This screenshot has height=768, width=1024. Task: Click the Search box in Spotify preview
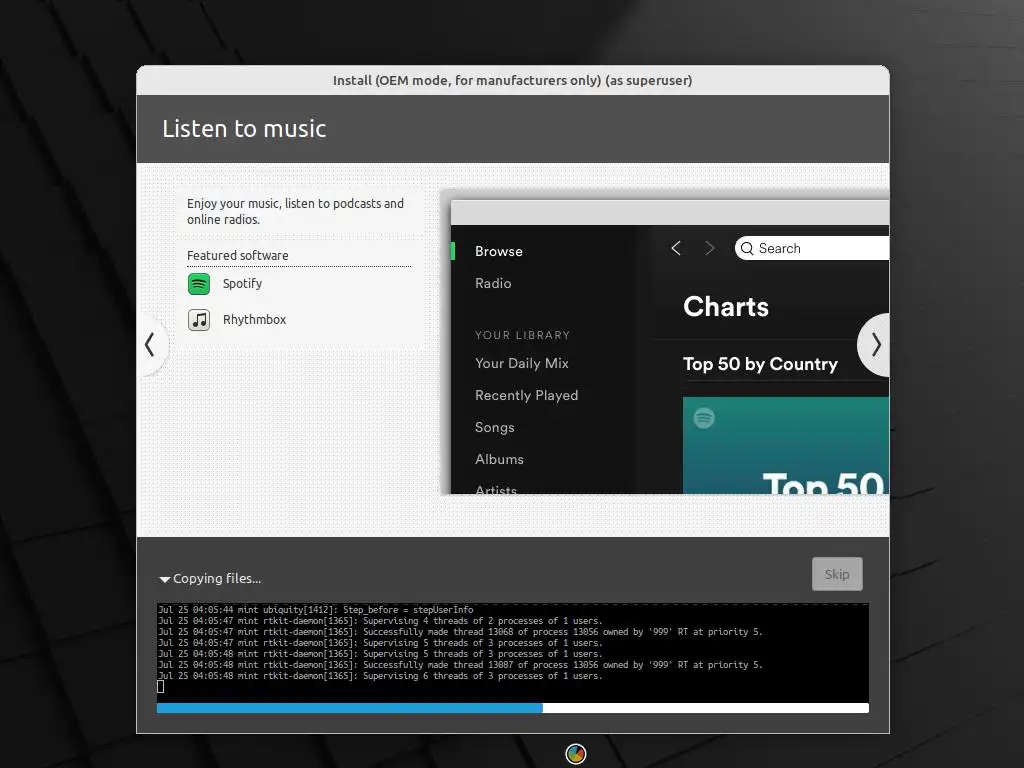[x=812, y=249]
